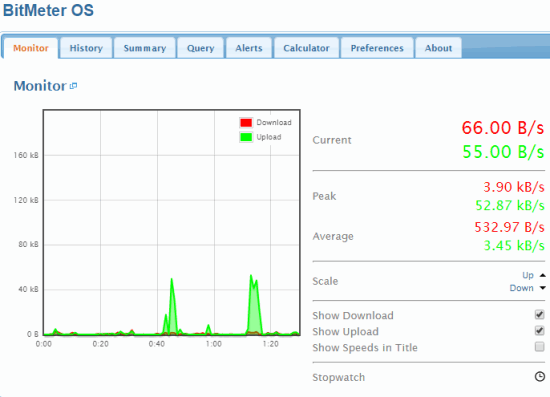Image resolution: width=550 pixels, height=397 pixels.
Task: Click the Down scale link
Action: 522,288
